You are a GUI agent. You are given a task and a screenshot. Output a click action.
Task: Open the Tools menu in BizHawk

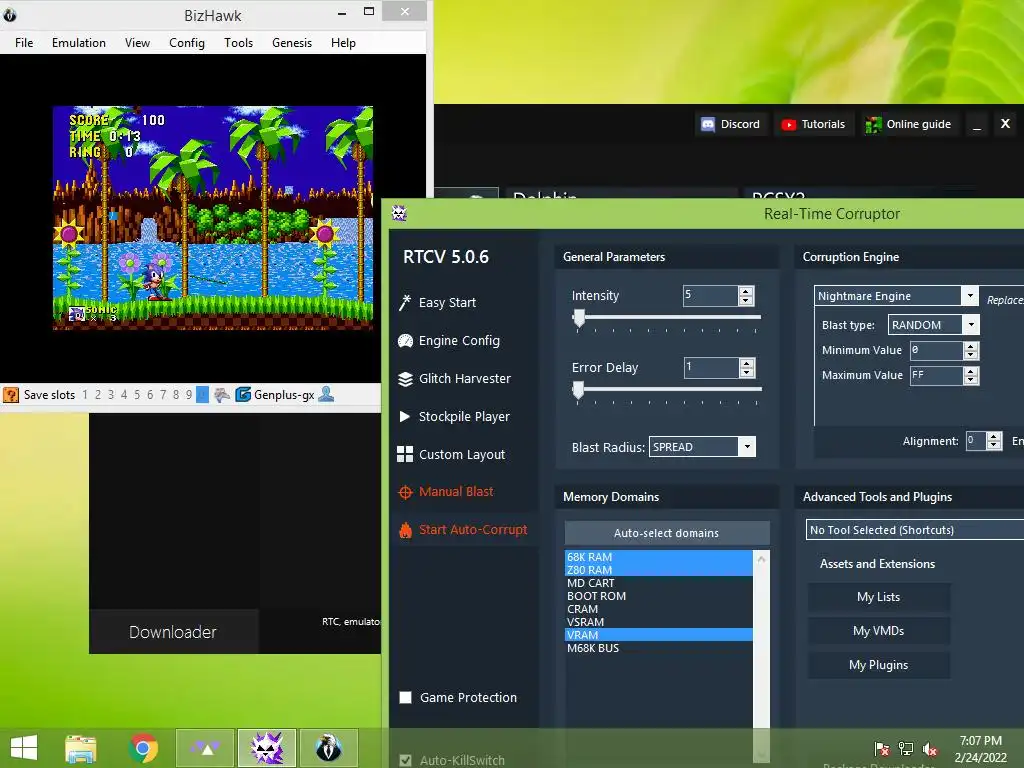(238, 42)
